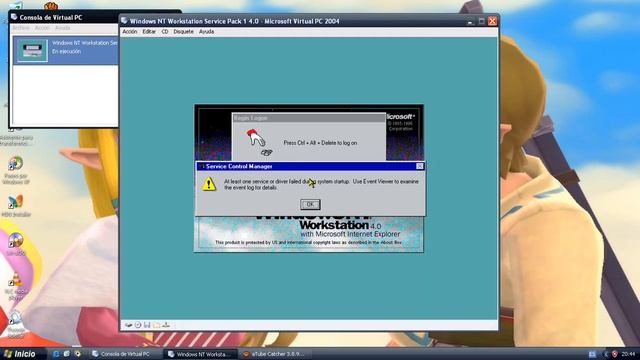Click the blue tray icon left of the chevron
The width and height of the screenshot is (640, 360).
pyautogui.click(x=592, y=354)
